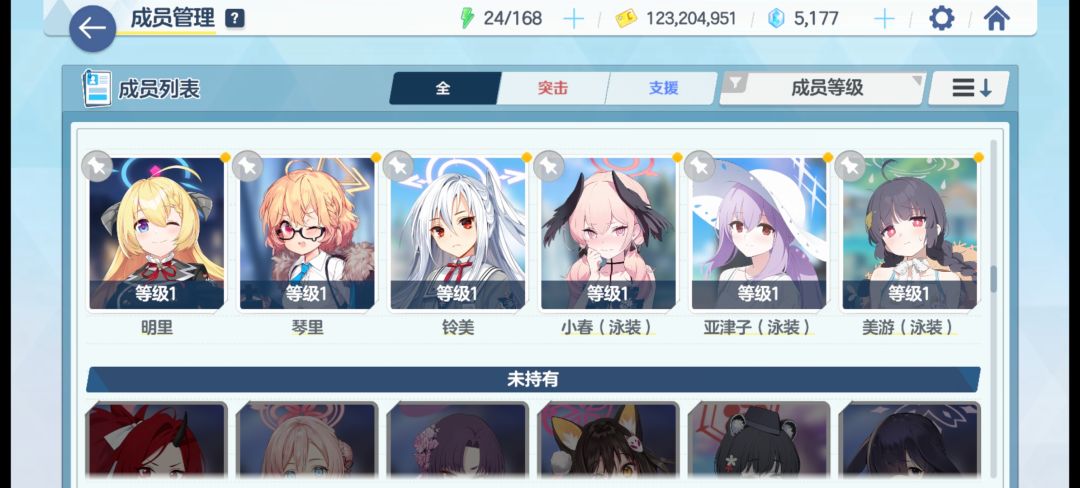This screenshot has height=488, width=1080.
Task: Toggle sort order arrow button
Action: (x=969, y=88)
